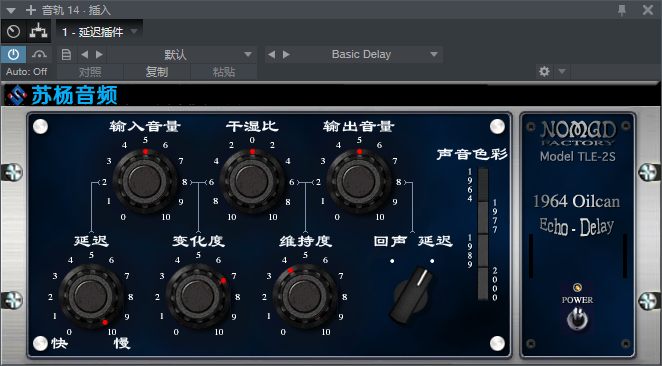The width and height of the screenshot is (662, 366).
Task: Click the Nomad Factory logo
Action: (x=578, y=133)
